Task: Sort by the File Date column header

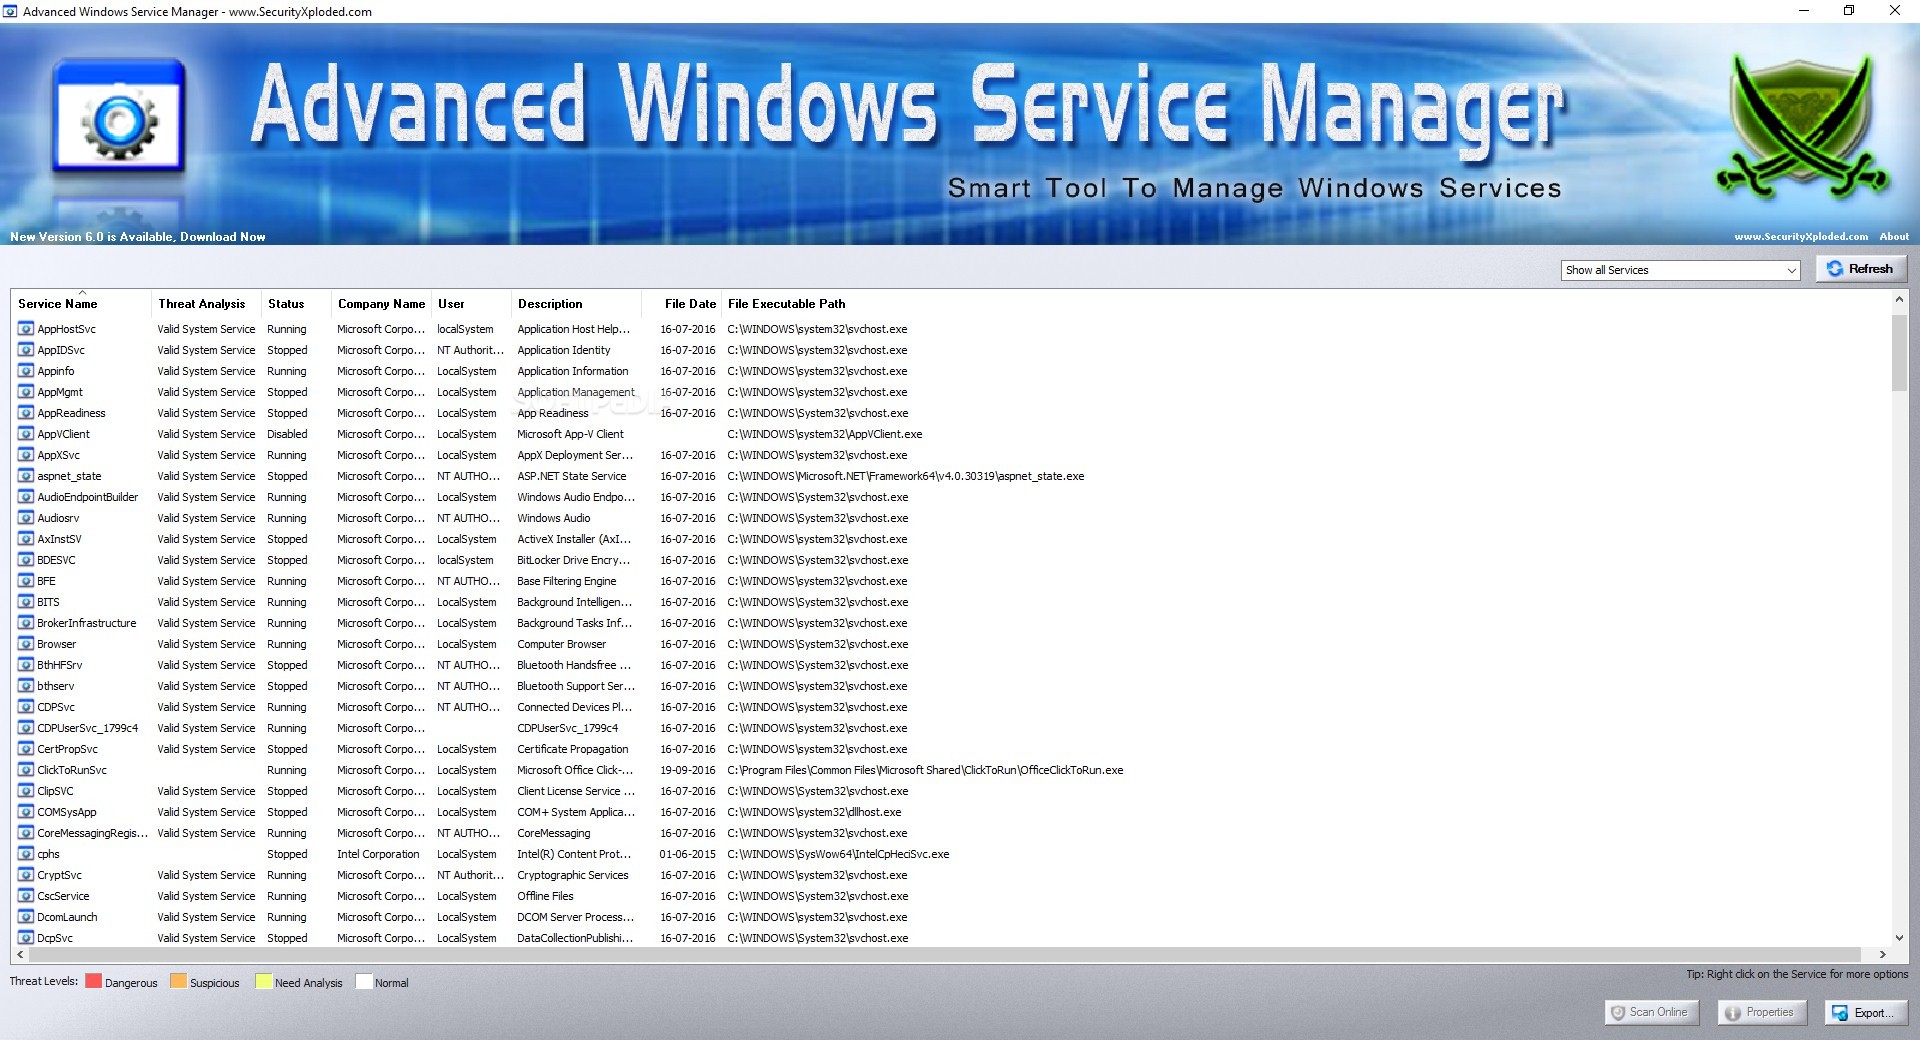Action: 682,304
